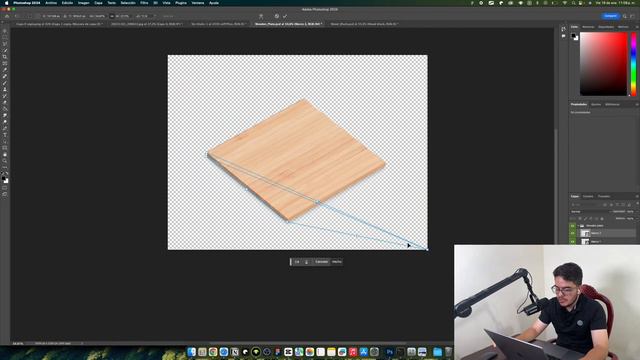Click the hue slider strip
The image size is (640, 360).
coord(633,64)
